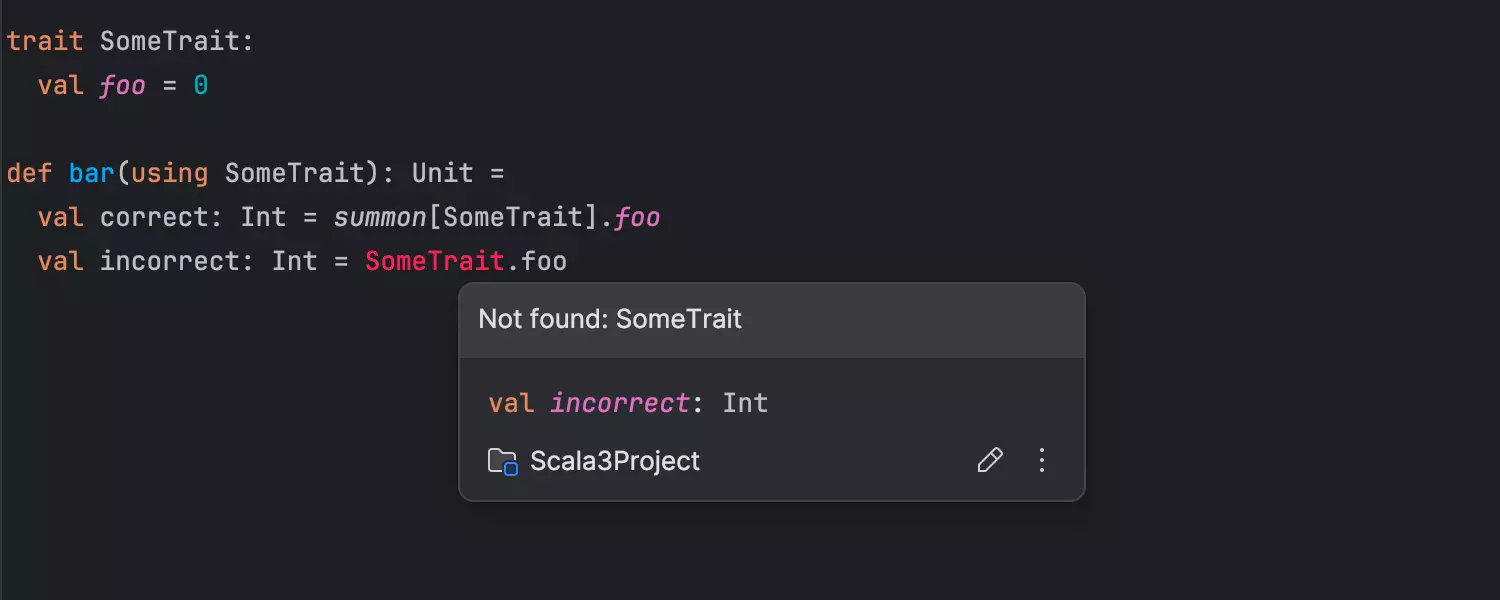Screen dimensions: 1500x600
Task: Click 'Int' type in the popup signature
Action: coord(745,403)
